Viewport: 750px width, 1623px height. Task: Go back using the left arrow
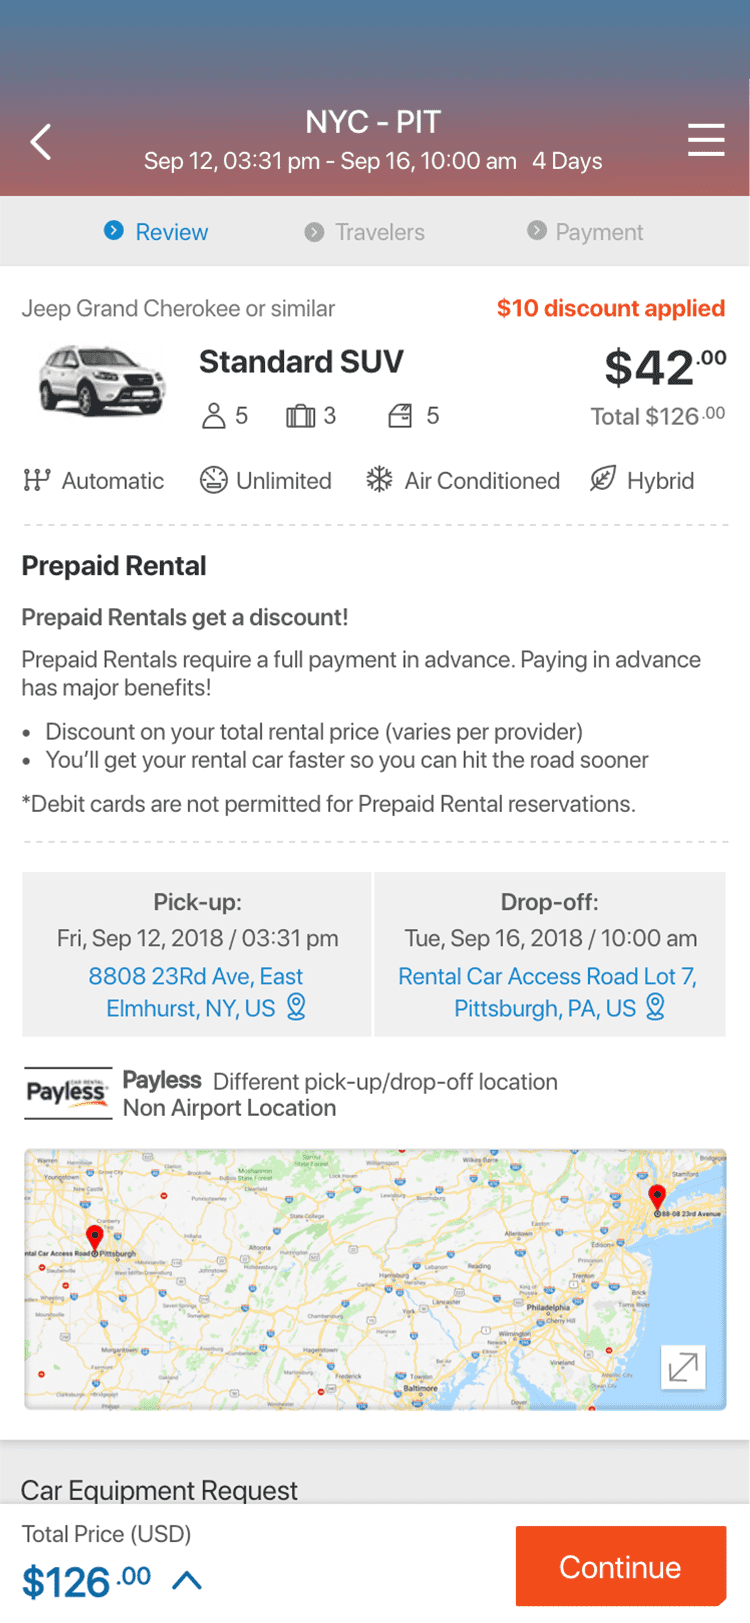41,142
